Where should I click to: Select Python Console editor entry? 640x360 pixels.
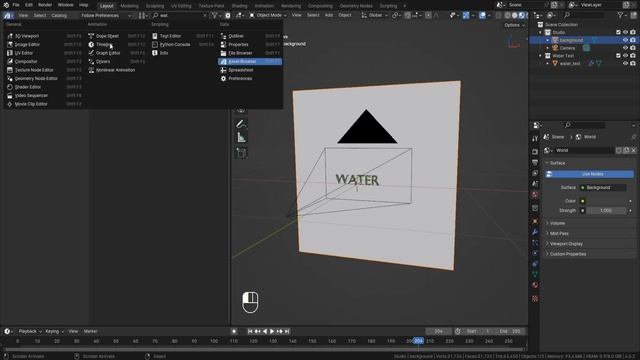pyautogui.click(x=182, y=44)
